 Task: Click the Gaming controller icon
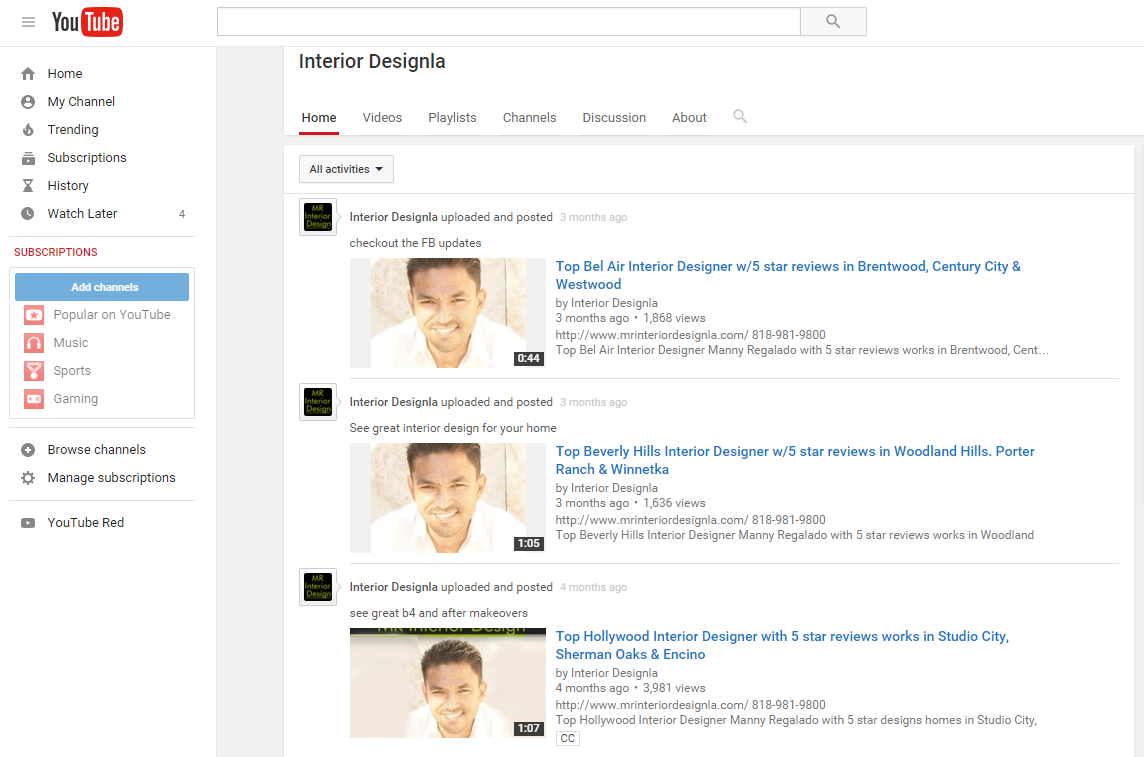point(34,399)
